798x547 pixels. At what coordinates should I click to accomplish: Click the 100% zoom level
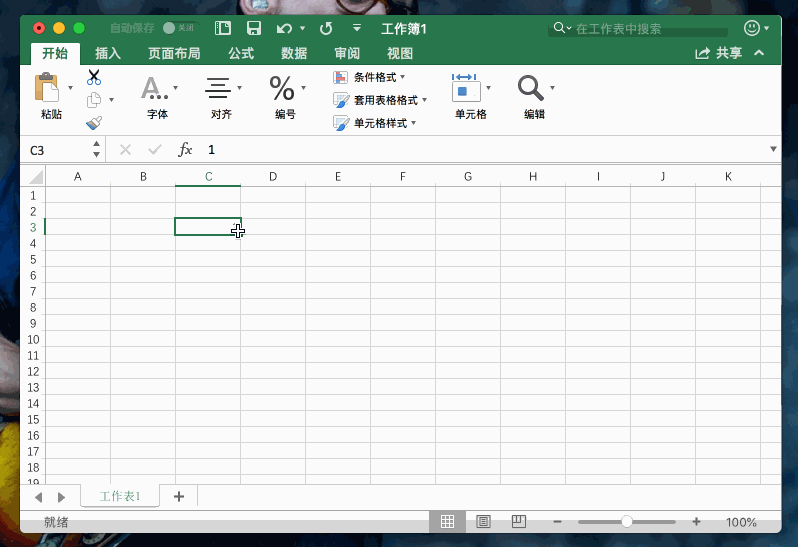click(x=741, y=522)
